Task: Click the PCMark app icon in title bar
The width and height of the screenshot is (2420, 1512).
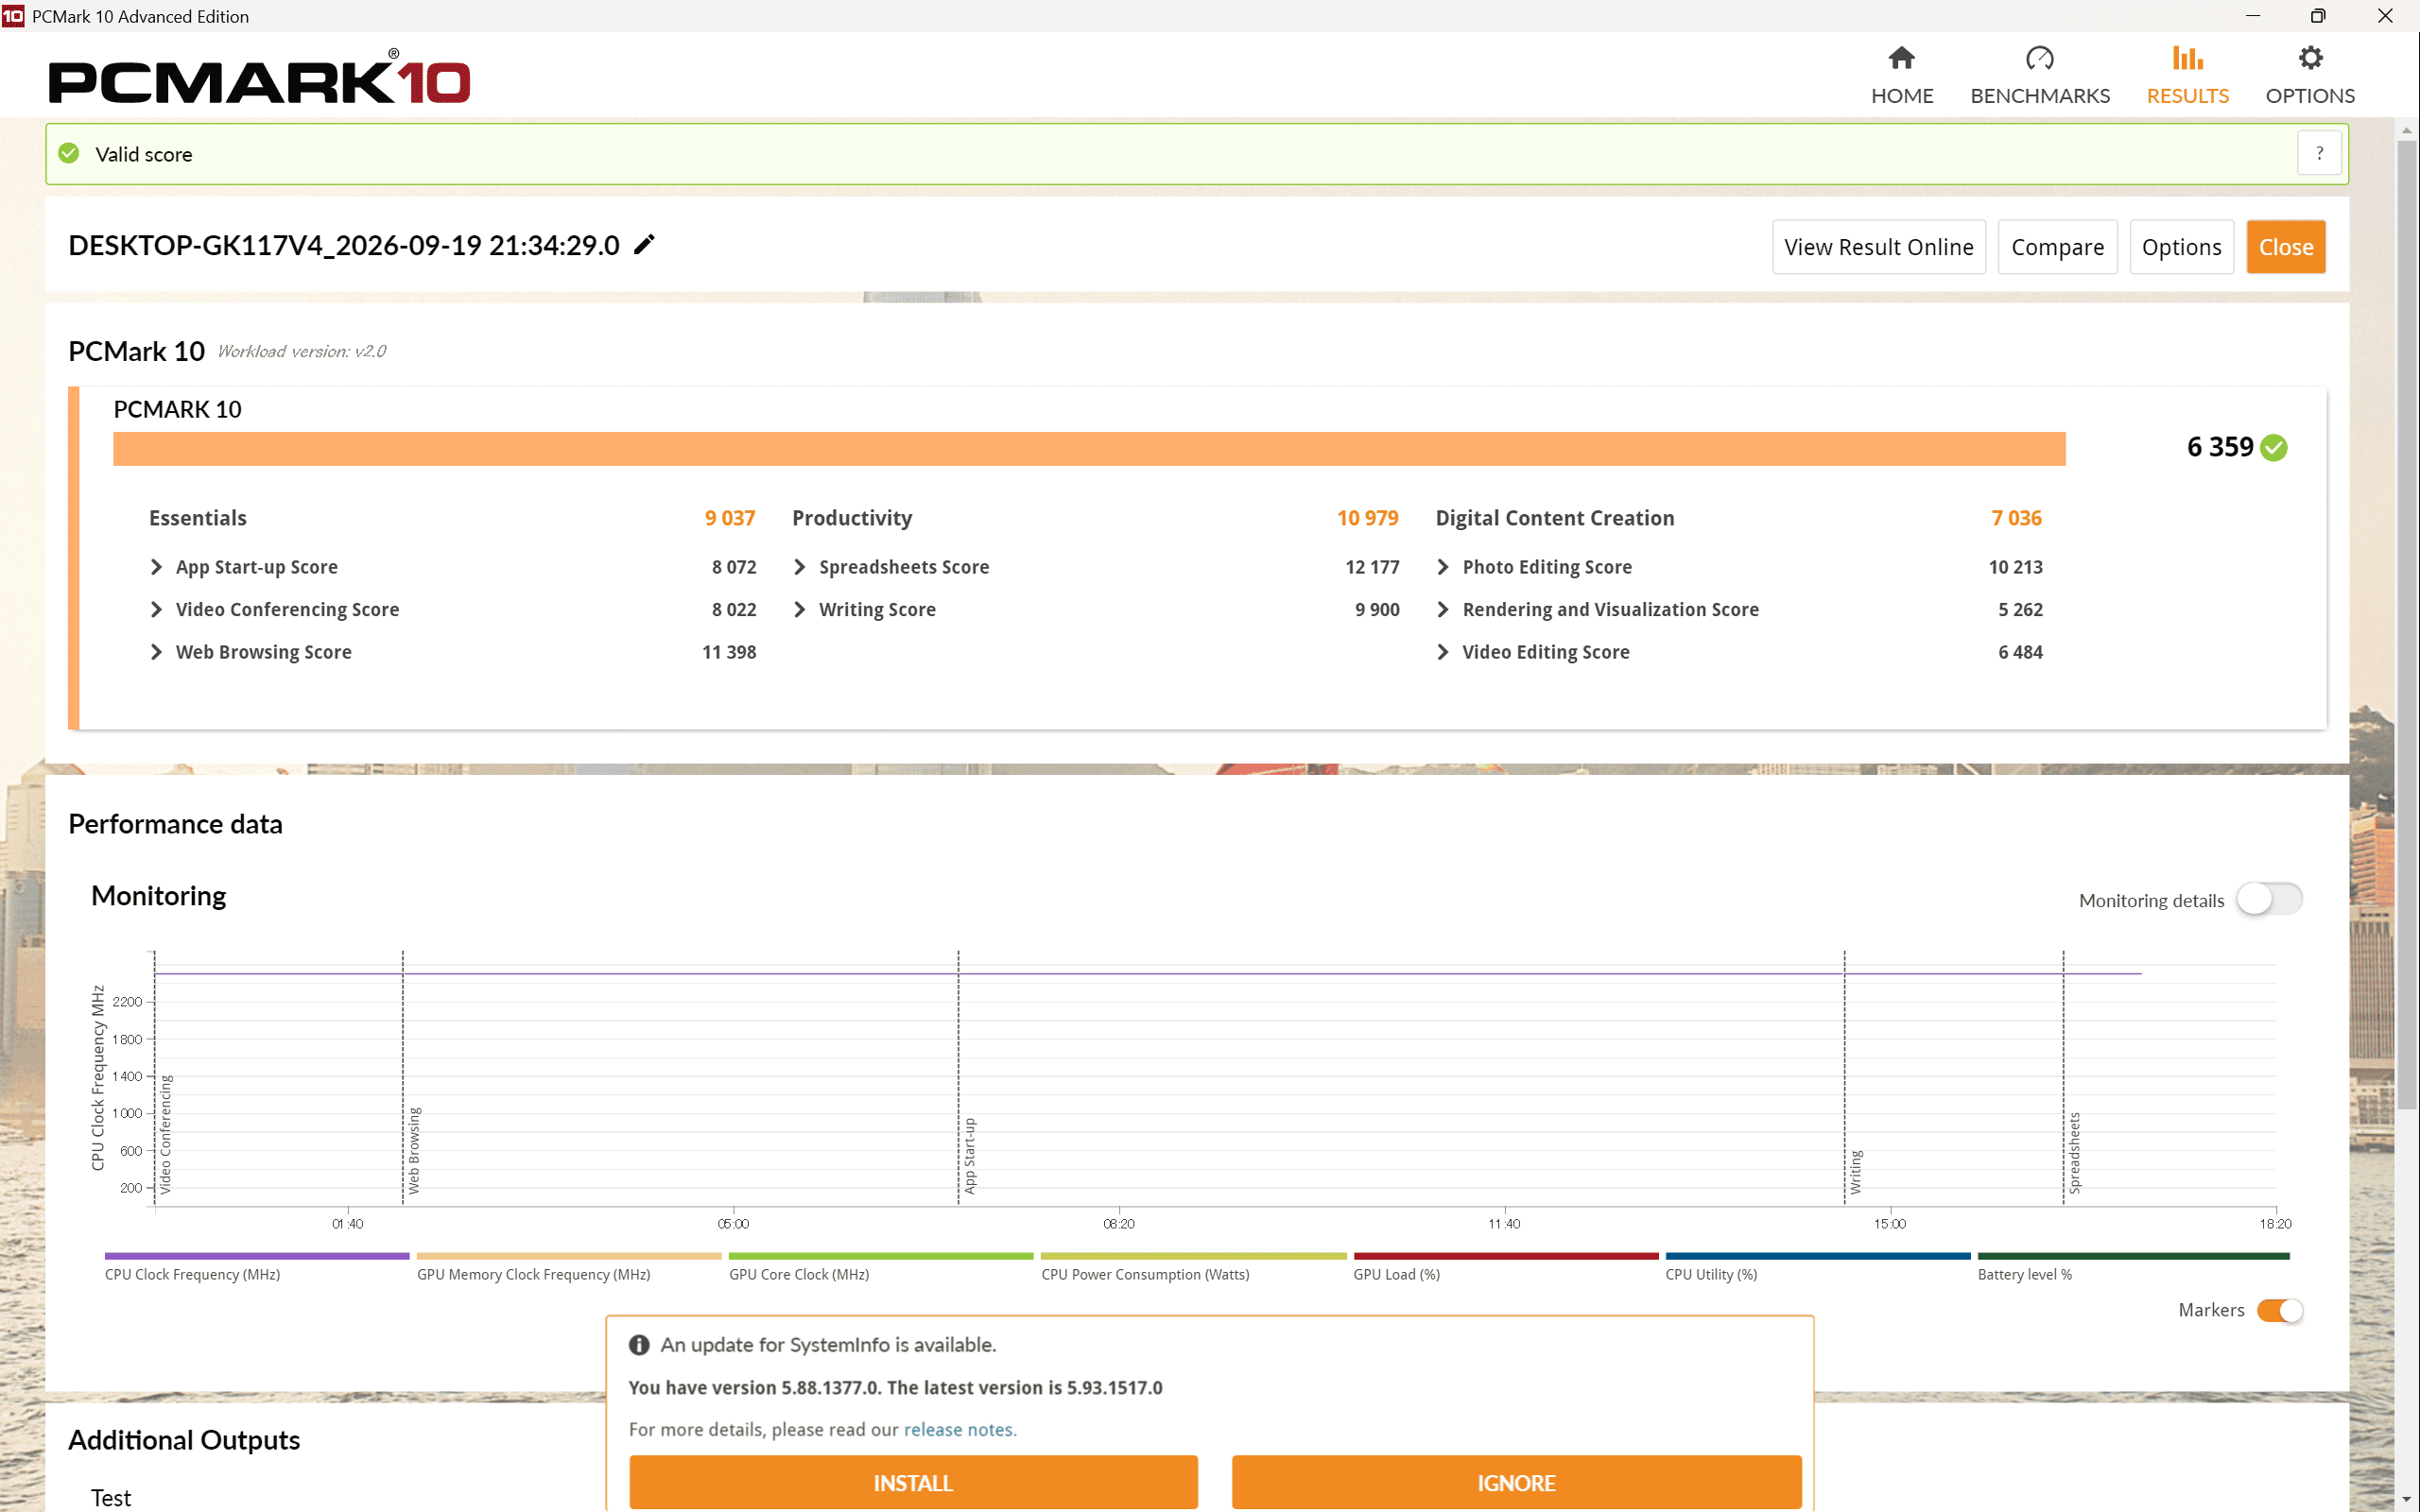Action: 13,15
